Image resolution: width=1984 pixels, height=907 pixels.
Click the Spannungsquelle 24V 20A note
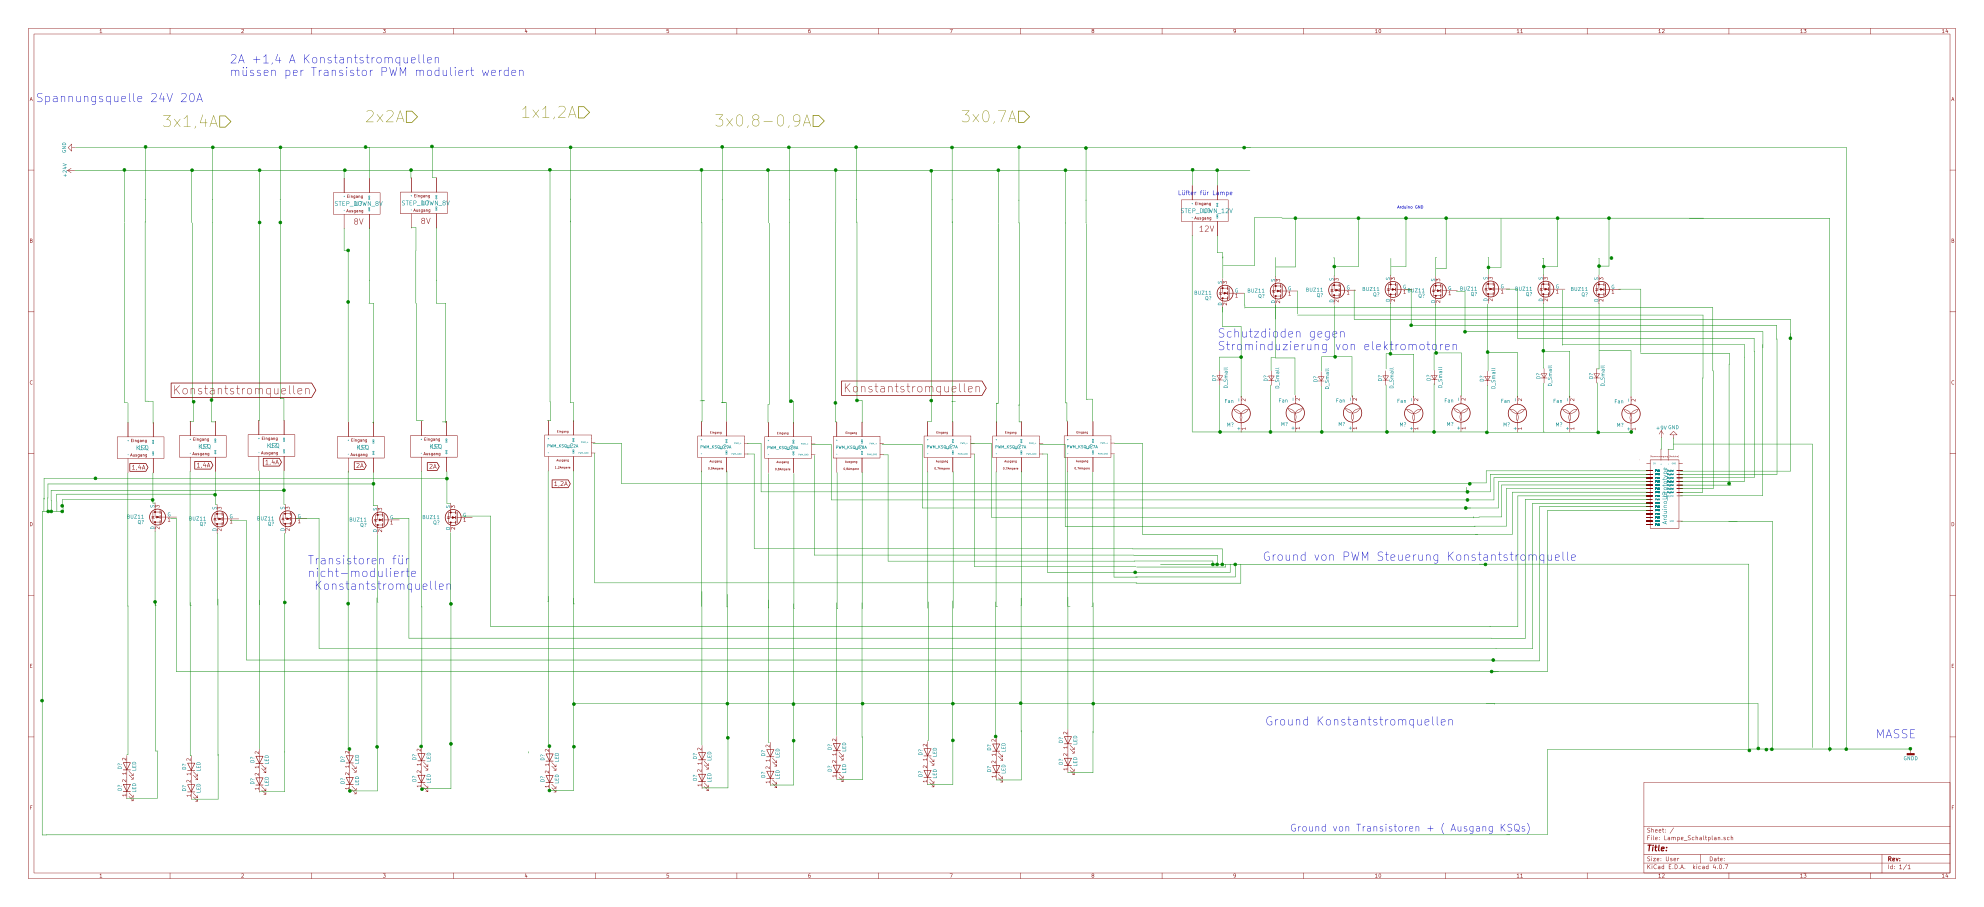120,98
